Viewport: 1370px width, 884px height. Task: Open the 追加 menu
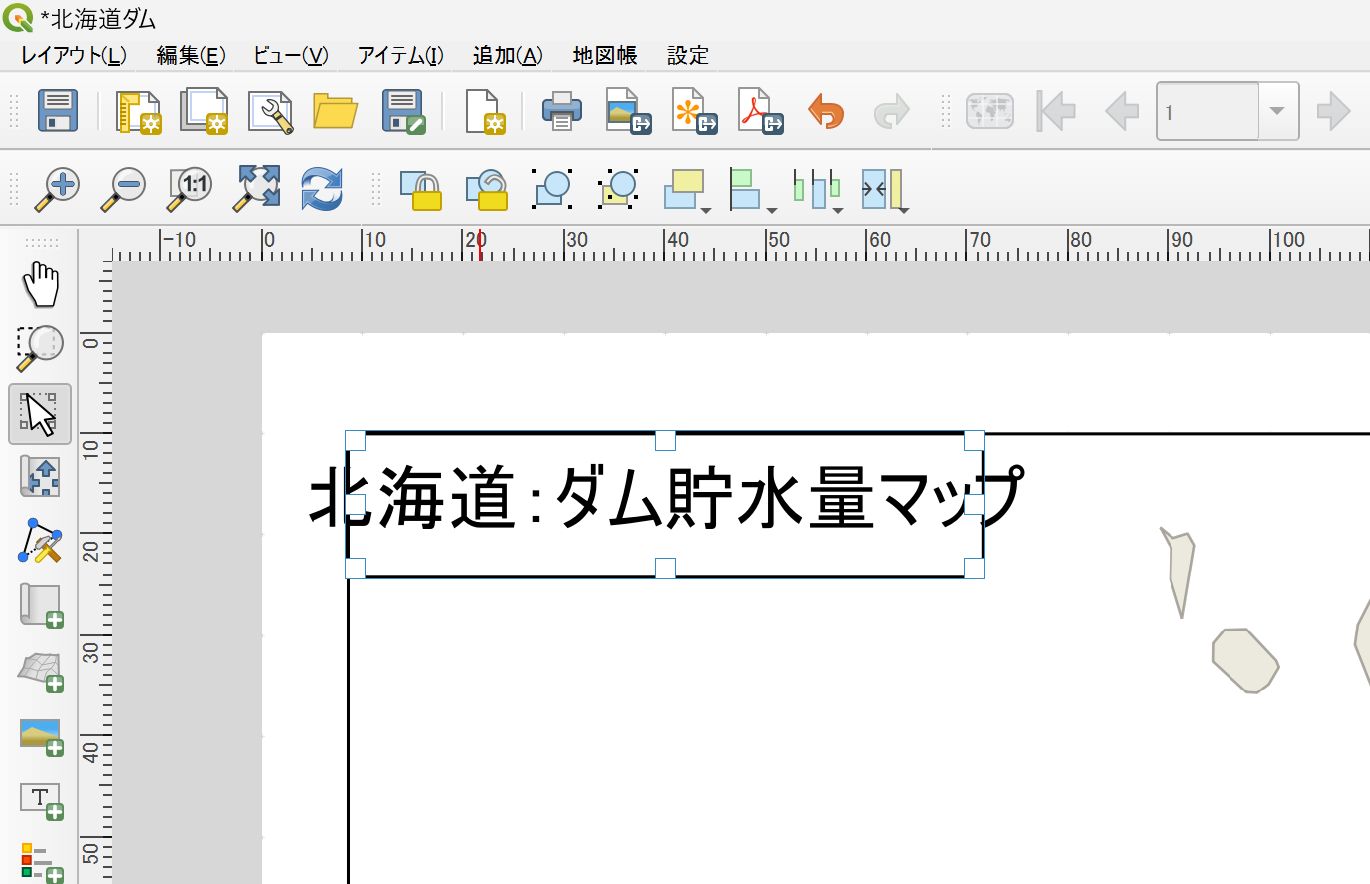click(x=508, y=56)
